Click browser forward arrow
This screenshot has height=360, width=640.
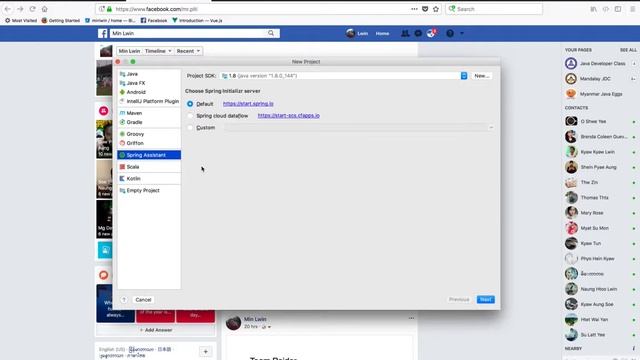coord(20,9)
